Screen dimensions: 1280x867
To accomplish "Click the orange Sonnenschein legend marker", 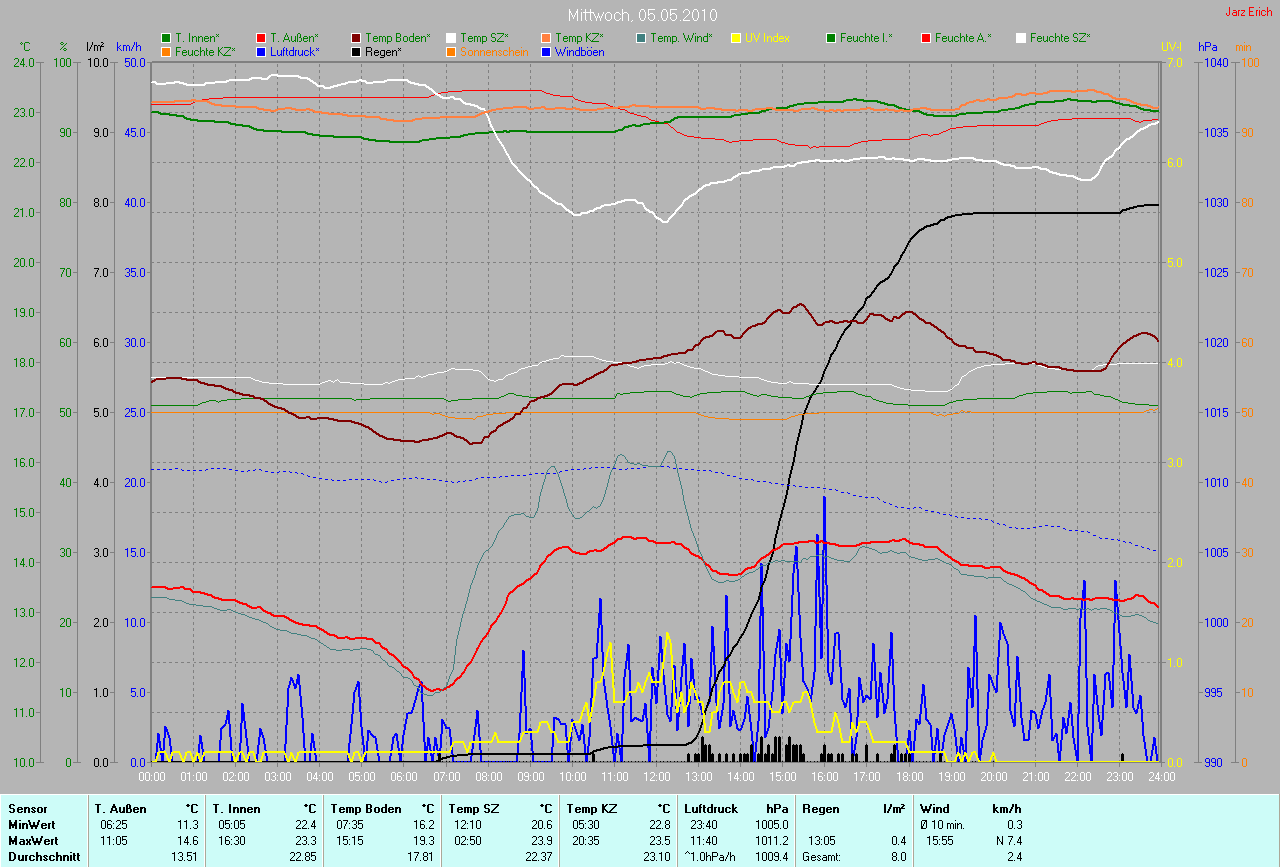I will (451, 51).
